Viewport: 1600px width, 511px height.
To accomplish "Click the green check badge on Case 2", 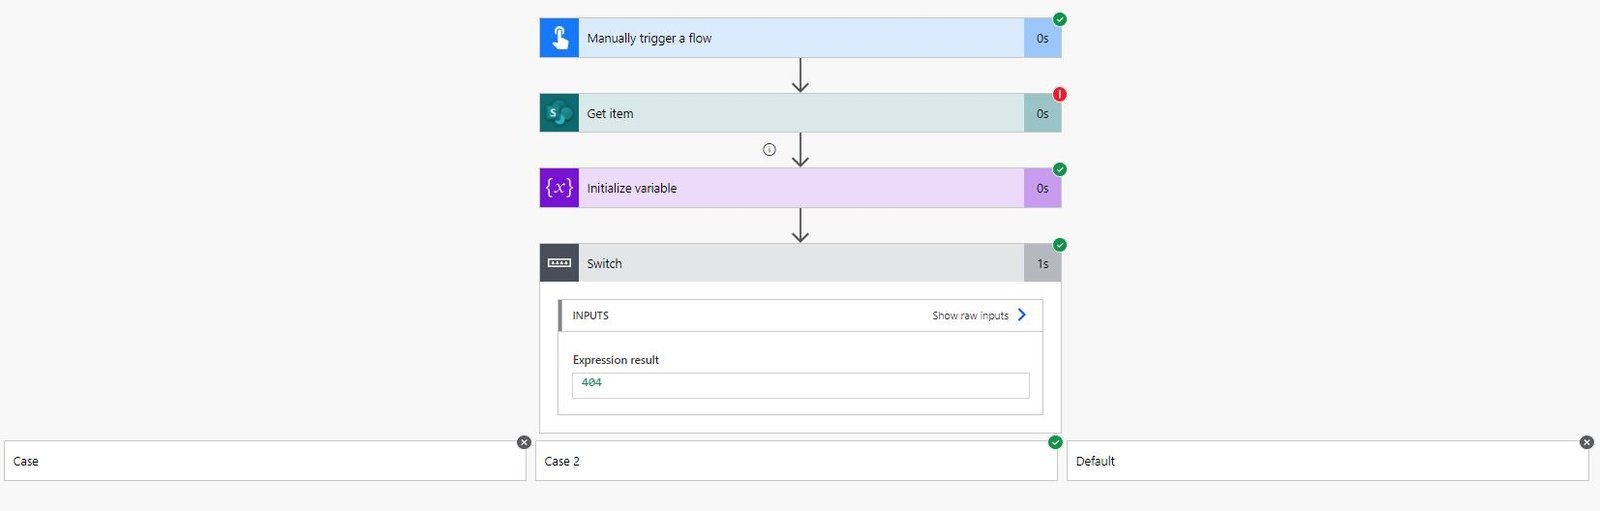I will click(x=1055, y=442).
